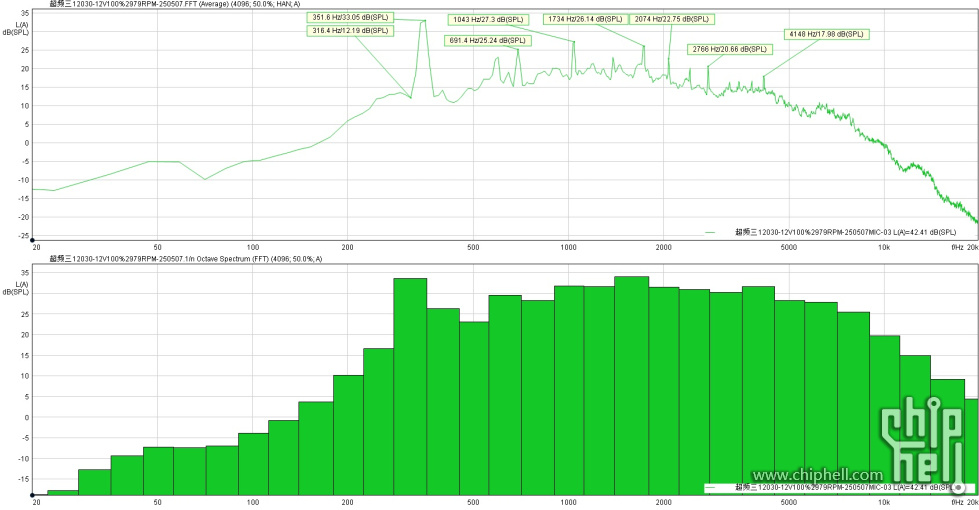Viewport: 979px width, 510px height.
Task: Click the 4148 Hz/17.98 dB peak label
Action: coord(826,34)
